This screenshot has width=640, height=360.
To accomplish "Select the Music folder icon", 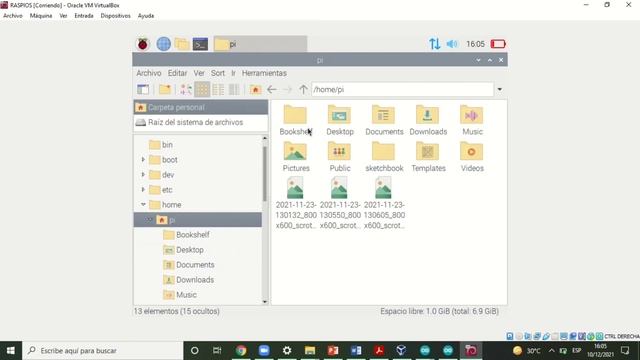I will (471, 115).
